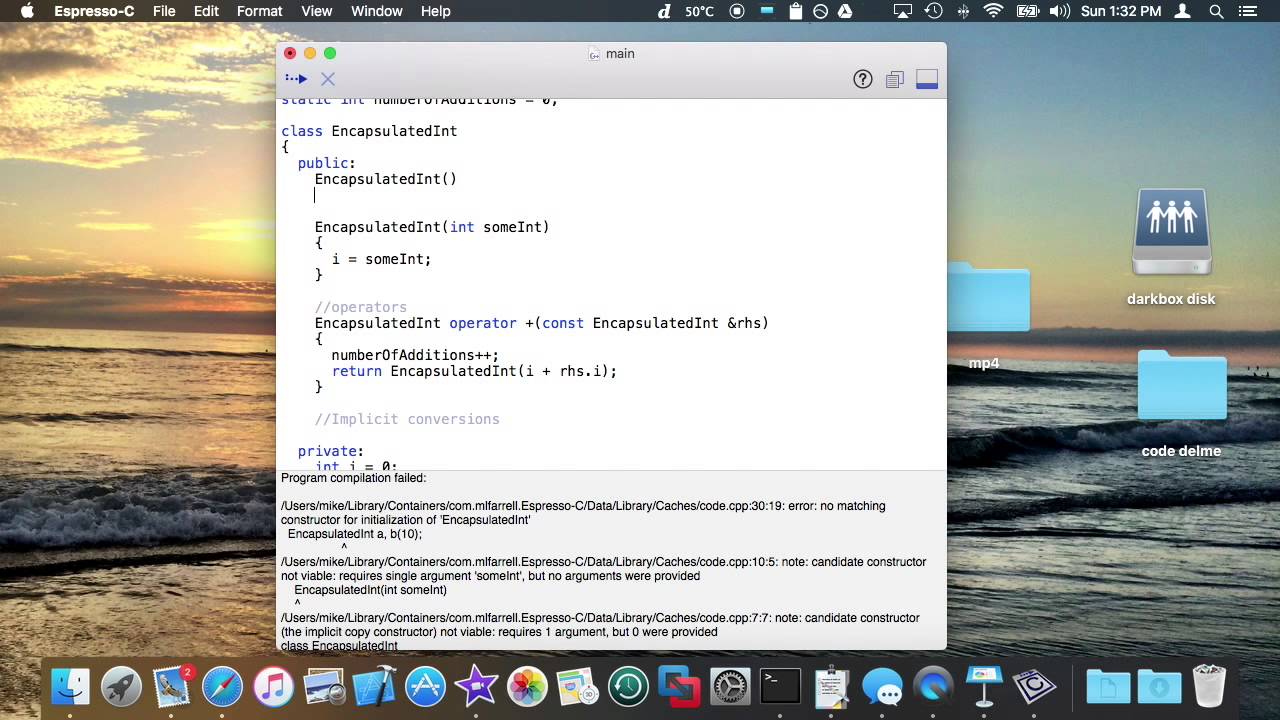1280x720 pixels.
Task: Click the battery status icon
Action: 1027,11
